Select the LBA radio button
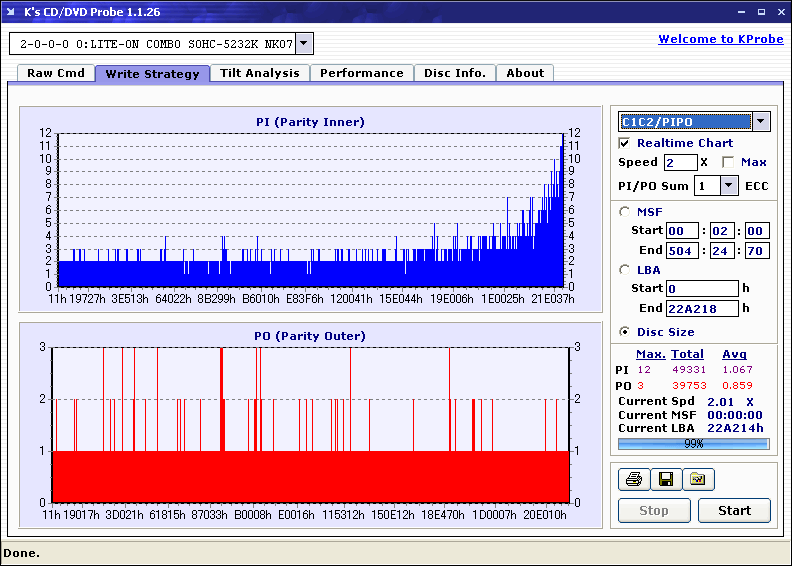Image resolution: width=792 pixels, height=566 pixels. [625, 269]
